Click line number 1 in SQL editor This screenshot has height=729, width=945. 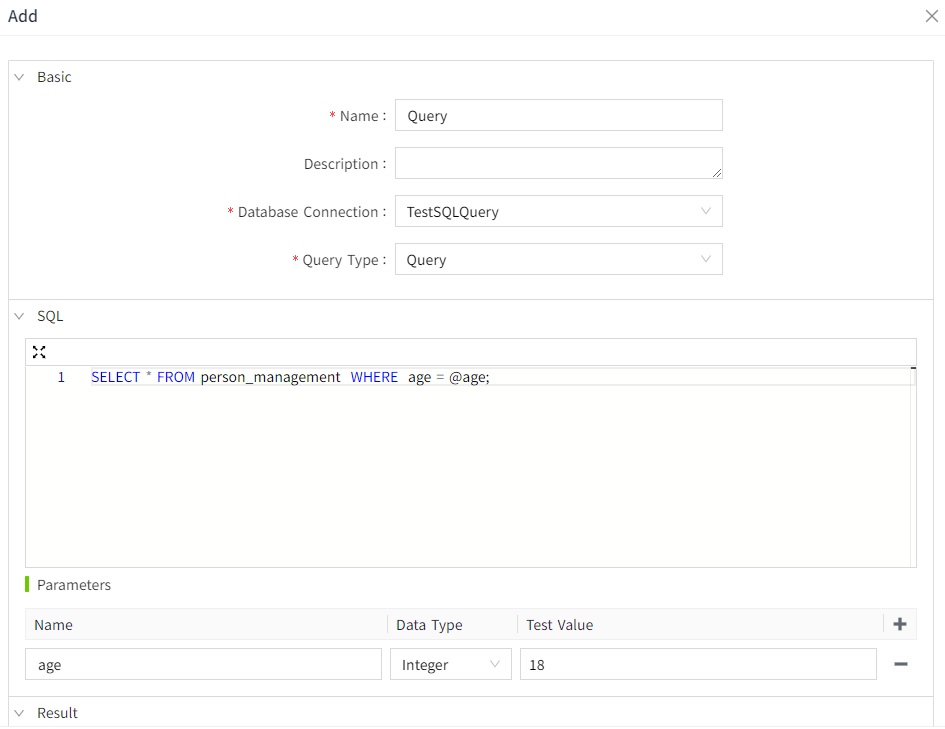pos(61,377)
